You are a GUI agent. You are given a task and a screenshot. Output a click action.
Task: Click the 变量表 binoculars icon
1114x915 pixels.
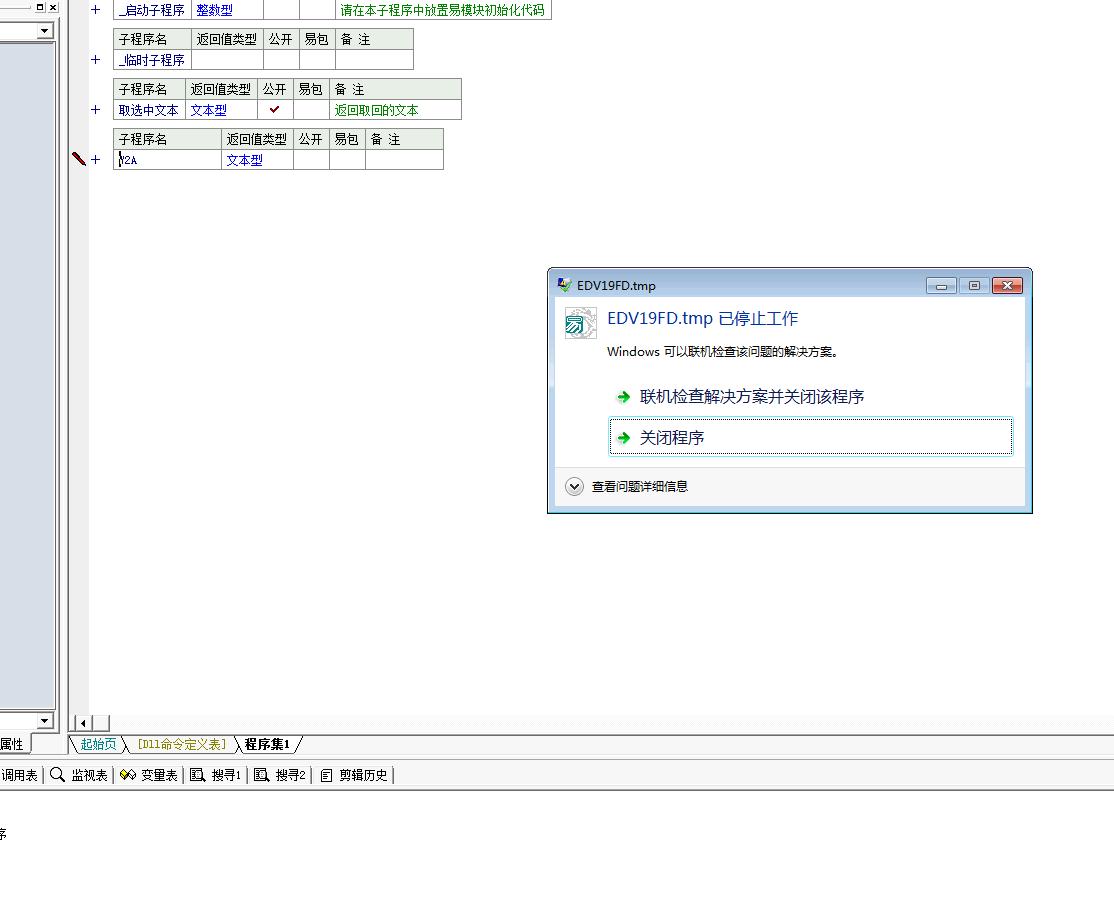(128, 774)
